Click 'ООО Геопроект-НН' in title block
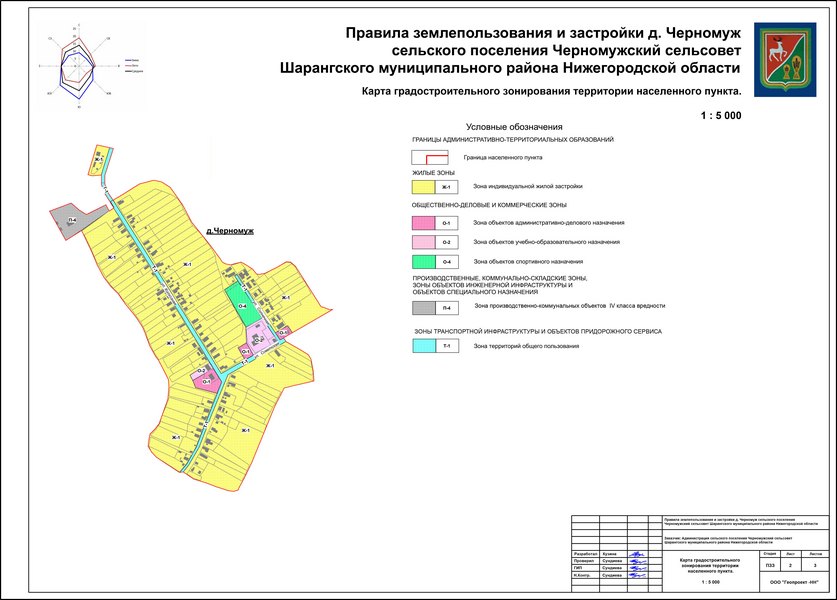The image size is (837, 600). [x=791, y=581]
